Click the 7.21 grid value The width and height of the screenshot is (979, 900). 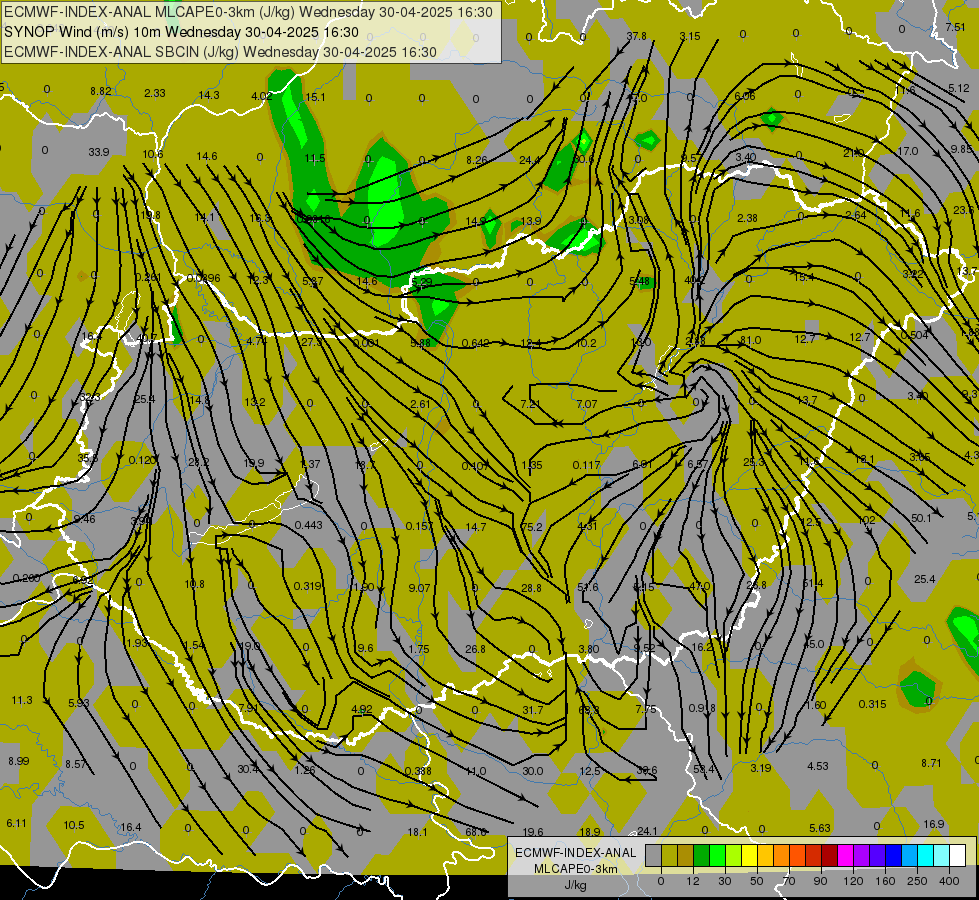(x=530, y=403)
